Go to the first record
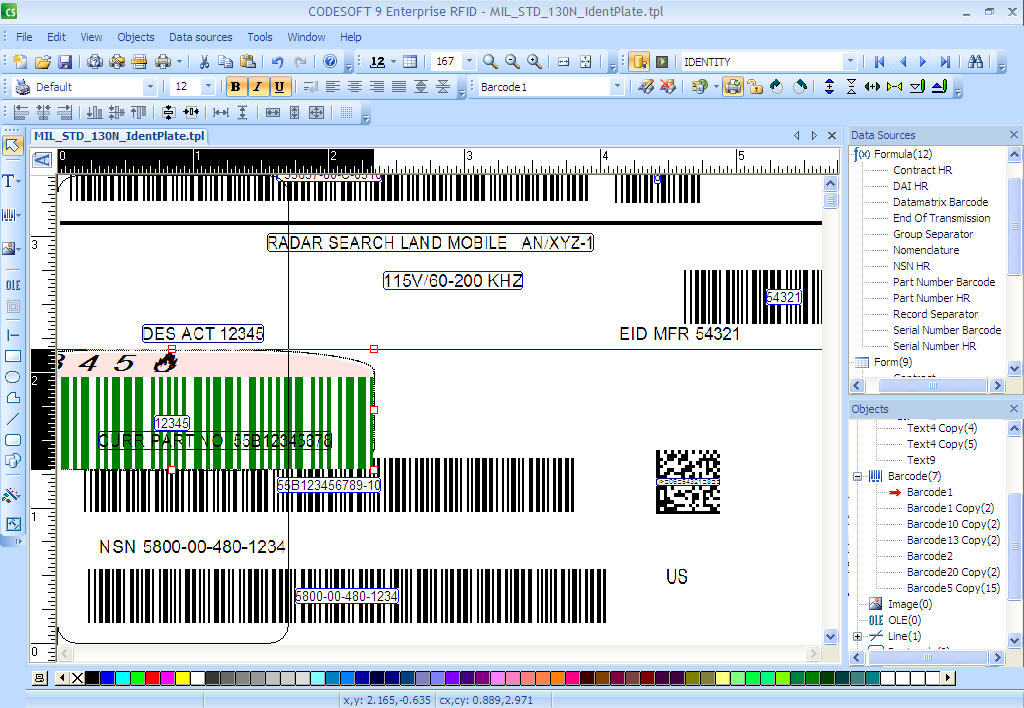This screenshot has width=1024, height=708. coord(880,62)
